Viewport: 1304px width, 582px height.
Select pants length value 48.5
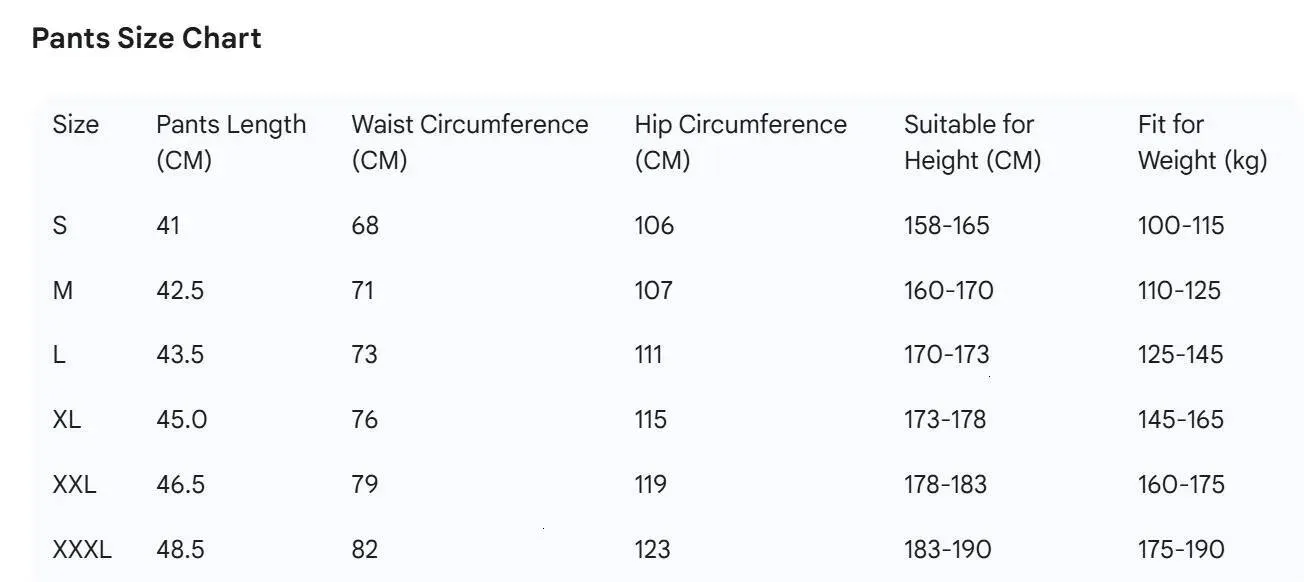pos(180,549)
